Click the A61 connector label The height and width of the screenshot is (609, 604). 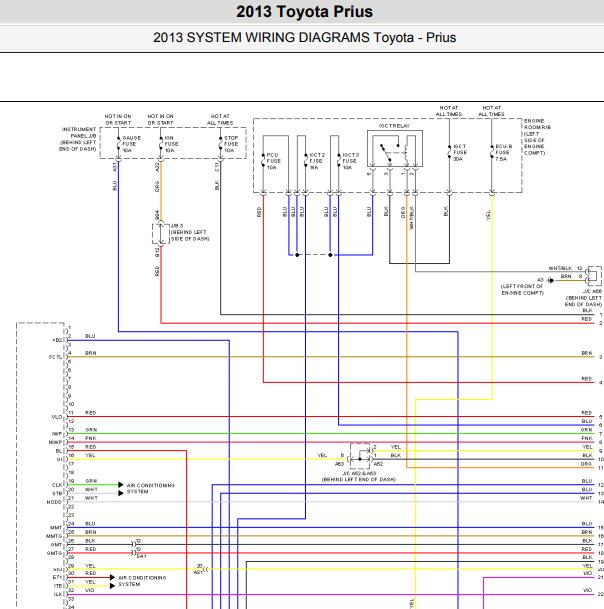point(198,572)
